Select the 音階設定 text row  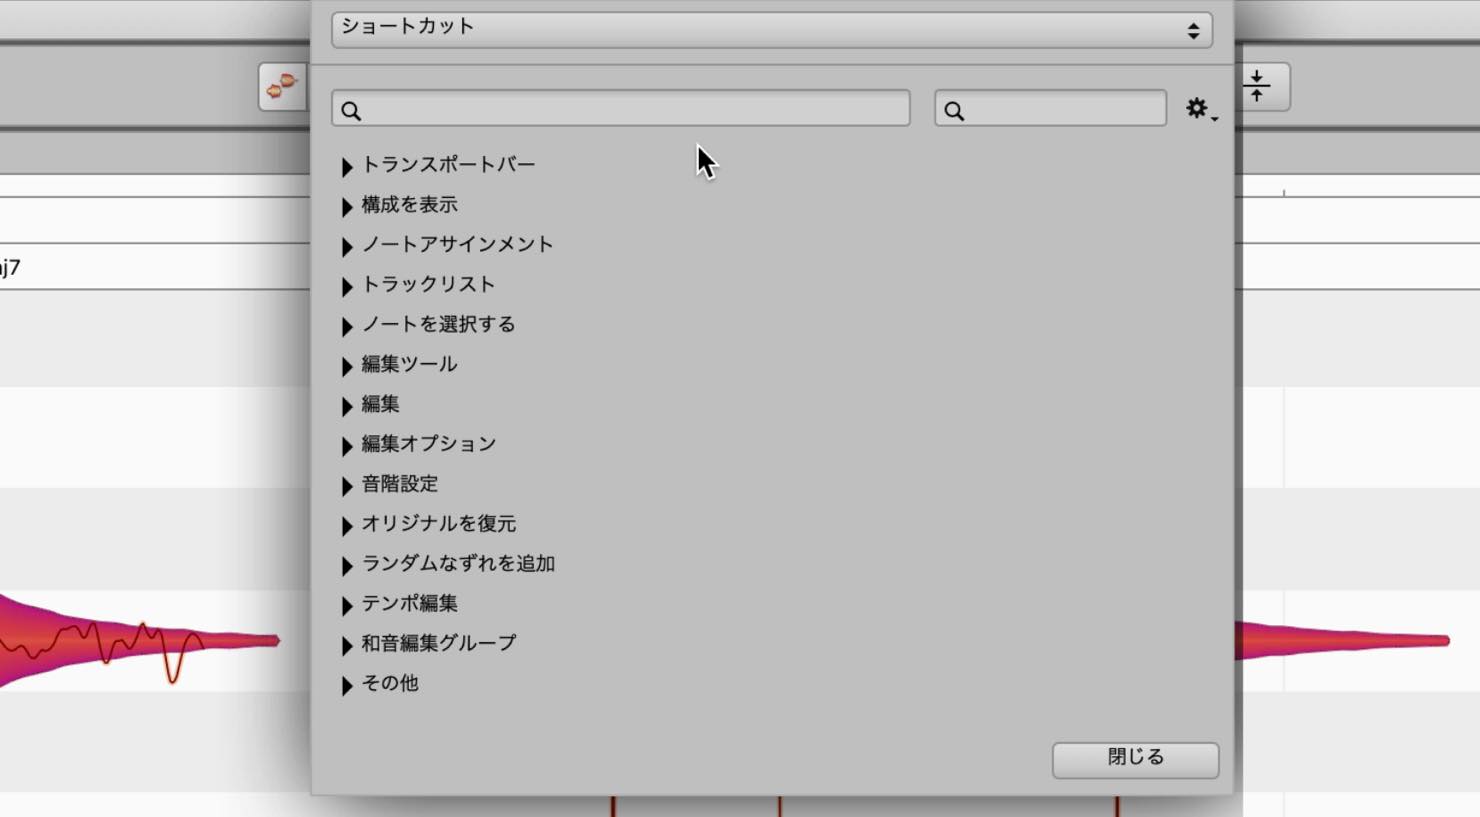coord(399,483)
